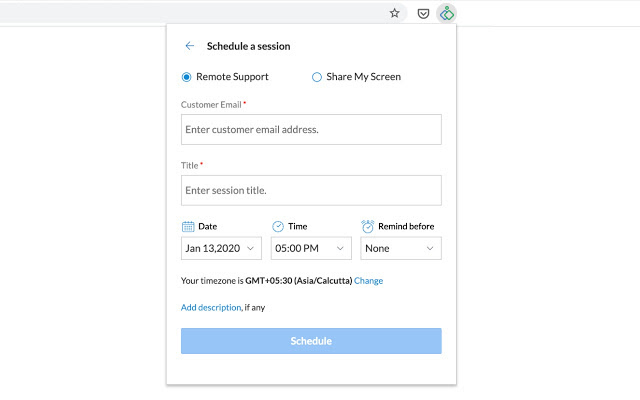Open the Pocket extension icon

point(423,13)
